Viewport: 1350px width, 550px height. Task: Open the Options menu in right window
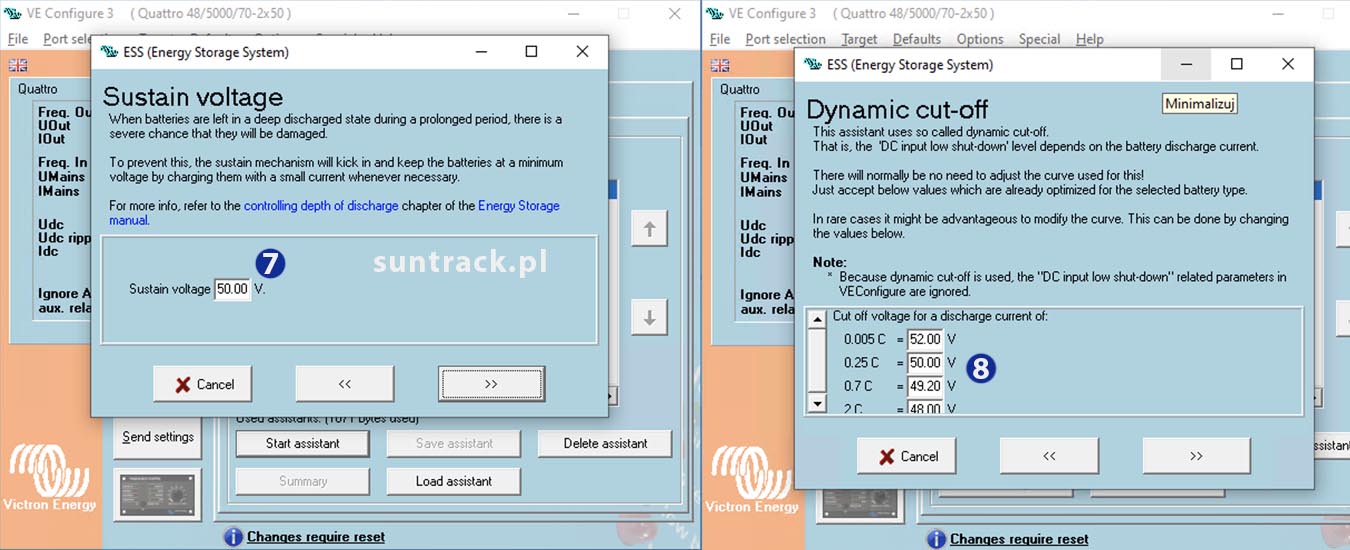(980, 39)
